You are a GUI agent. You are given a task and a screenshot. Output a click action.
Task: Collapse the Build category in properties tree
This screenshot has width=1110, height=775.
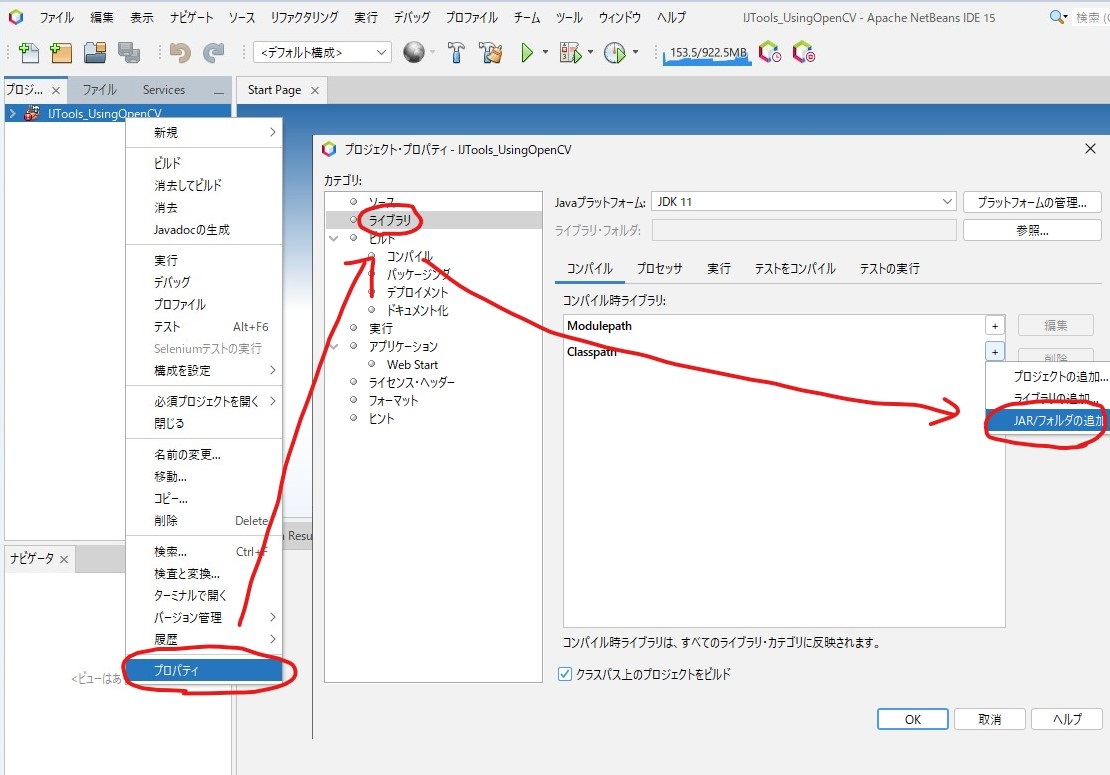pyautogui.click(x=333, y=239)
